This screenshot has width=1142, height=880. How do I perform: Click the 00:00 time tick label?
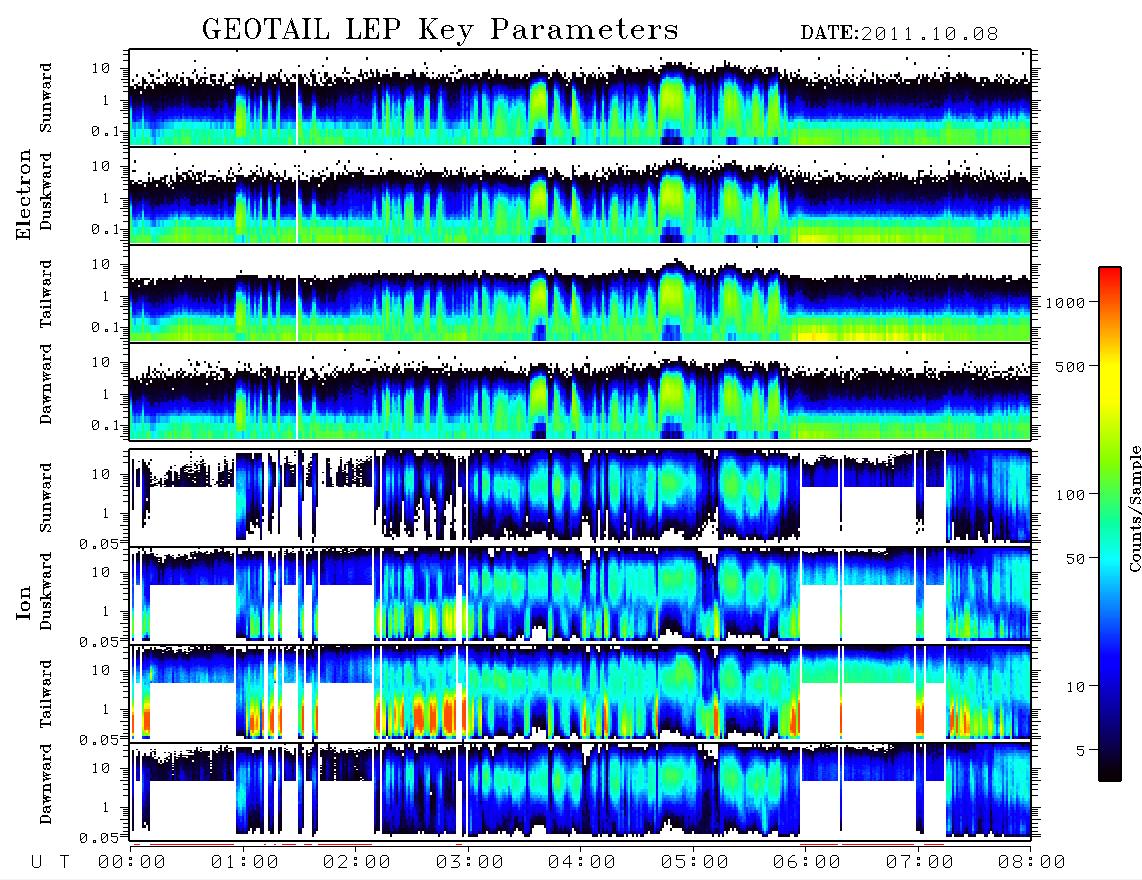[x=132, y=863]
